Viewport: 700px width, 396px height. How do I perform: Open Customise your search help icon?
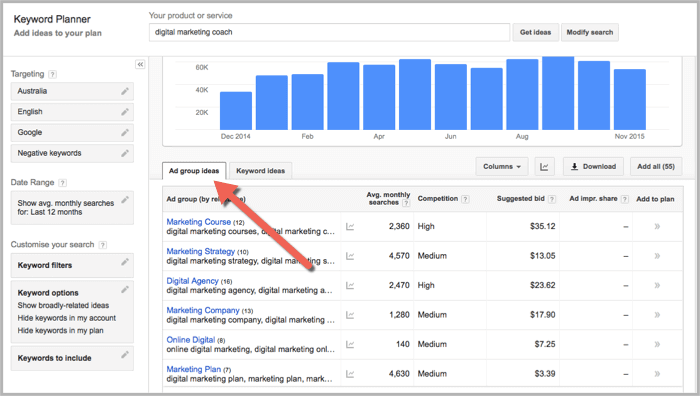click(x=103, y=245)
